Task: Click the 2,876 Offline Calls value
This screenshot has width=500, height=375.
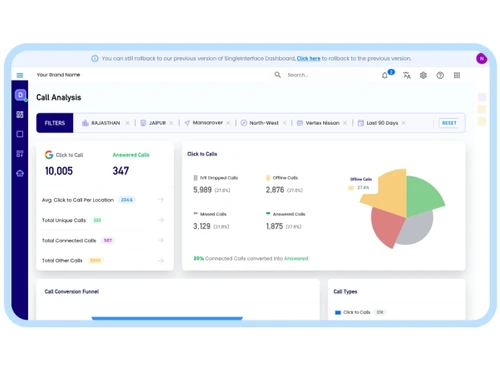Action: pos(275,190)
